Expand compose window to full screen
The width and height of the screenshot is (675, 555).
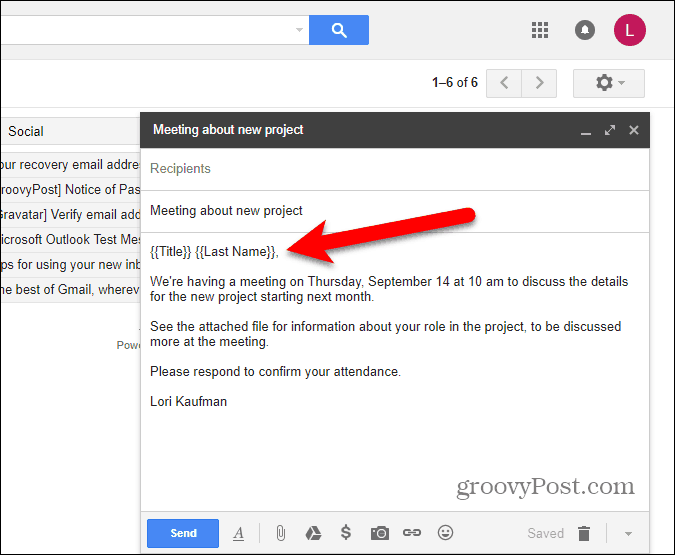(610, 130)
